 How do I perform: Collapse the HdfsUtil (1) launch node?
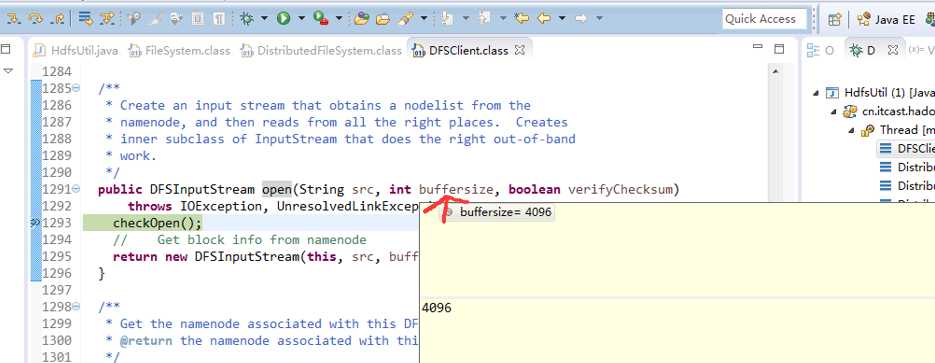pos(815,92)
